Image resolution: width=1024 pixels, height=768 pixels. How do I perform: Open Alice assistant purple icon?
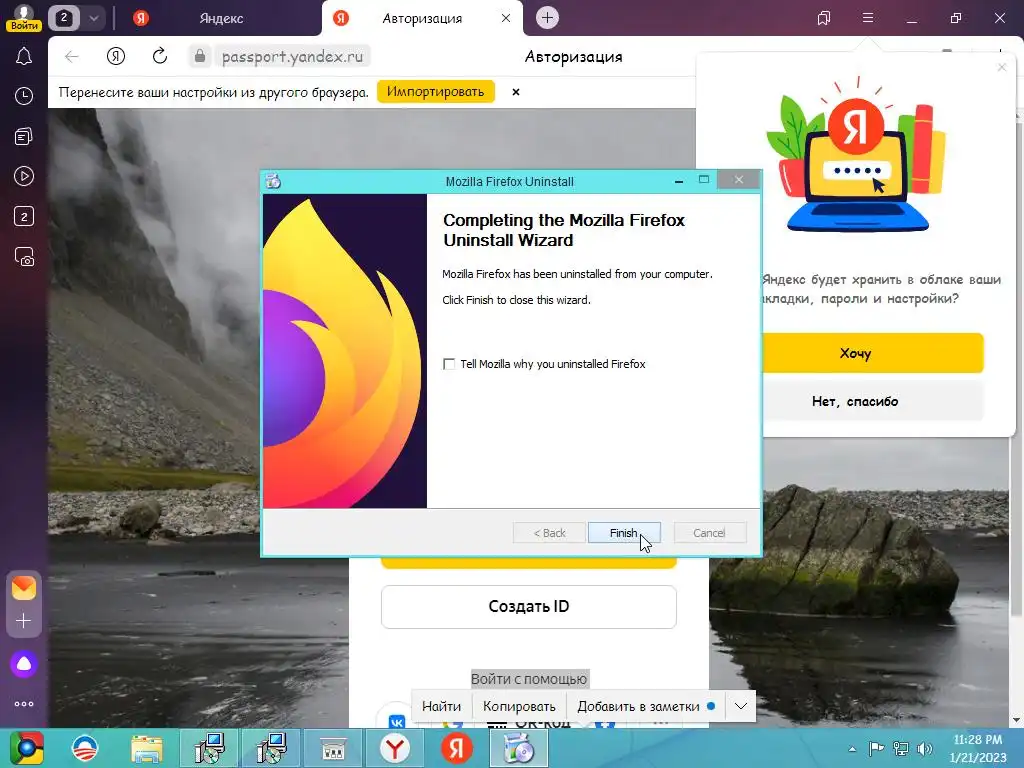(x=24, y=664)
